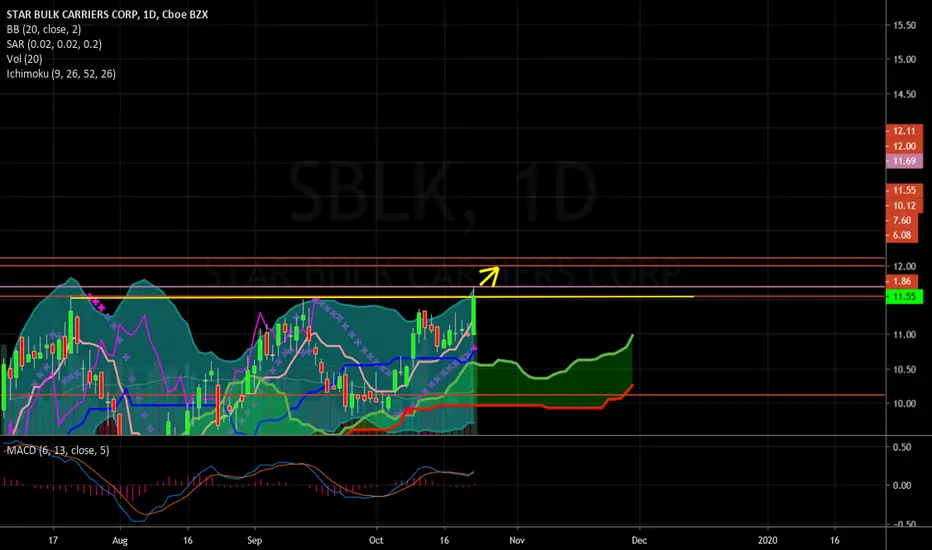Click the red 10.12 price label
The width and height of the screenshot is (932, 550).
pos(904,206)
